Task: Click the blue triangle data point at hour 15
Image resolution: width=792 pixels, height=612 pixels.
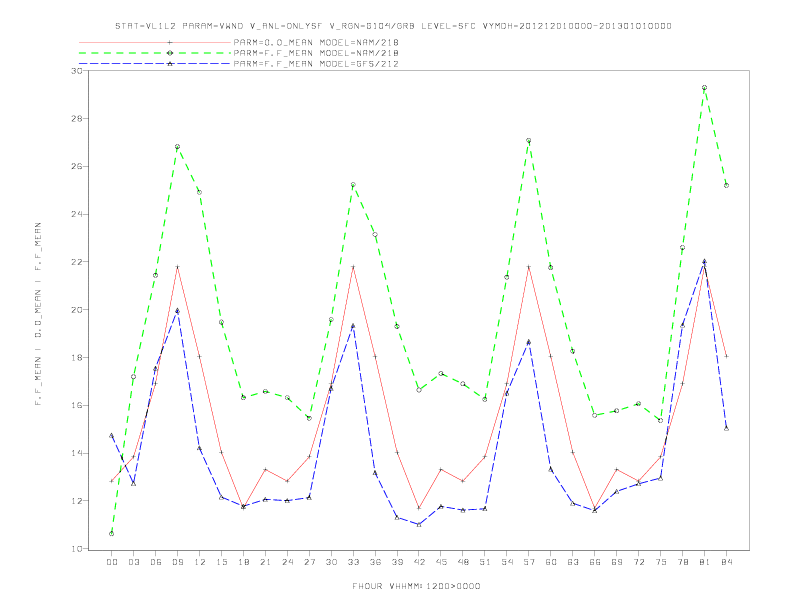Action: 221,497
